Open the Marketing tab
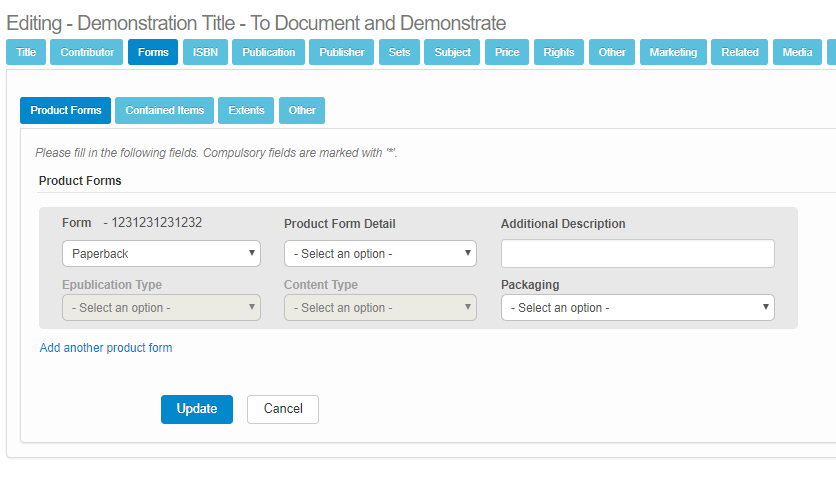 click(x=673, y=52)
